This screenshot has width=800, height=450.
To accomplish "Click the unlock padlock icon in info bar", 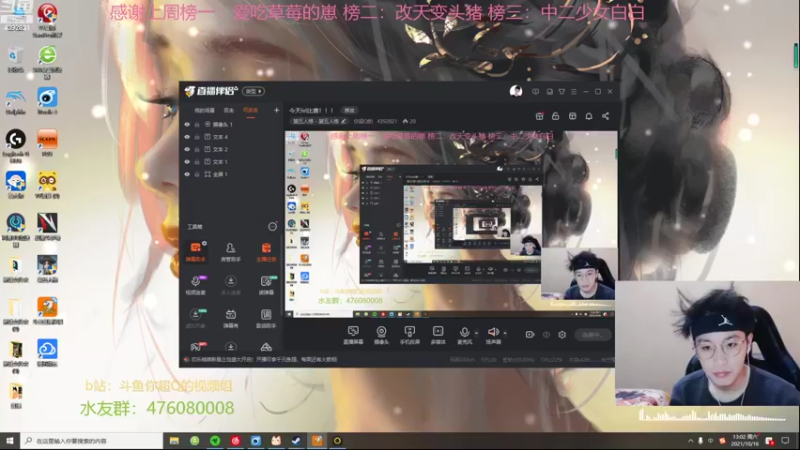I will pyautogui.click(x=556, y=116).
